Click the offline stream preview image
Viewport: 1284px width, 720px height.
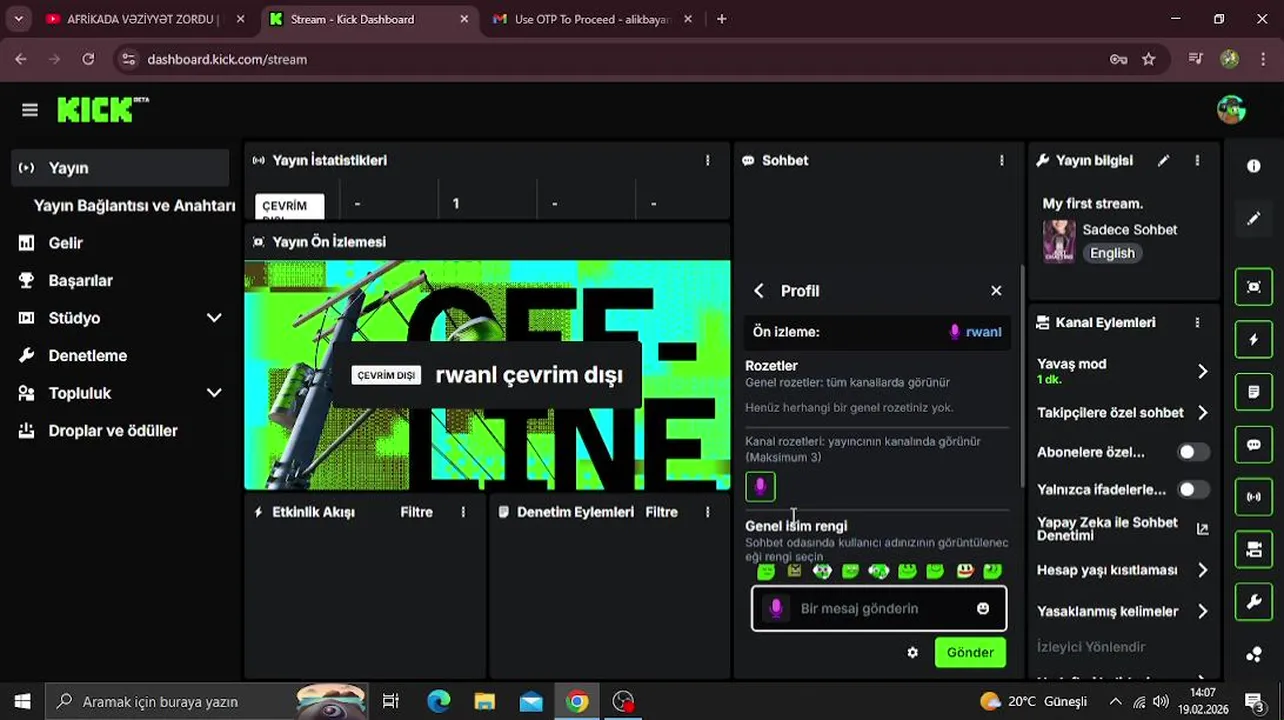[x=487, y=375]
